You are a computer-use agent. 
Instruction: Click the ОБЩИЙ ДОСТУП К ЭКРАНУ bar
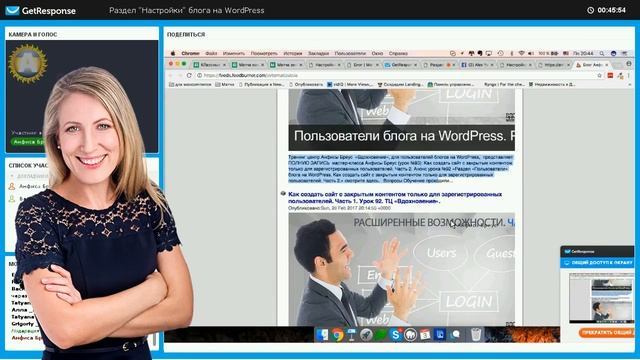pos(598,262)
